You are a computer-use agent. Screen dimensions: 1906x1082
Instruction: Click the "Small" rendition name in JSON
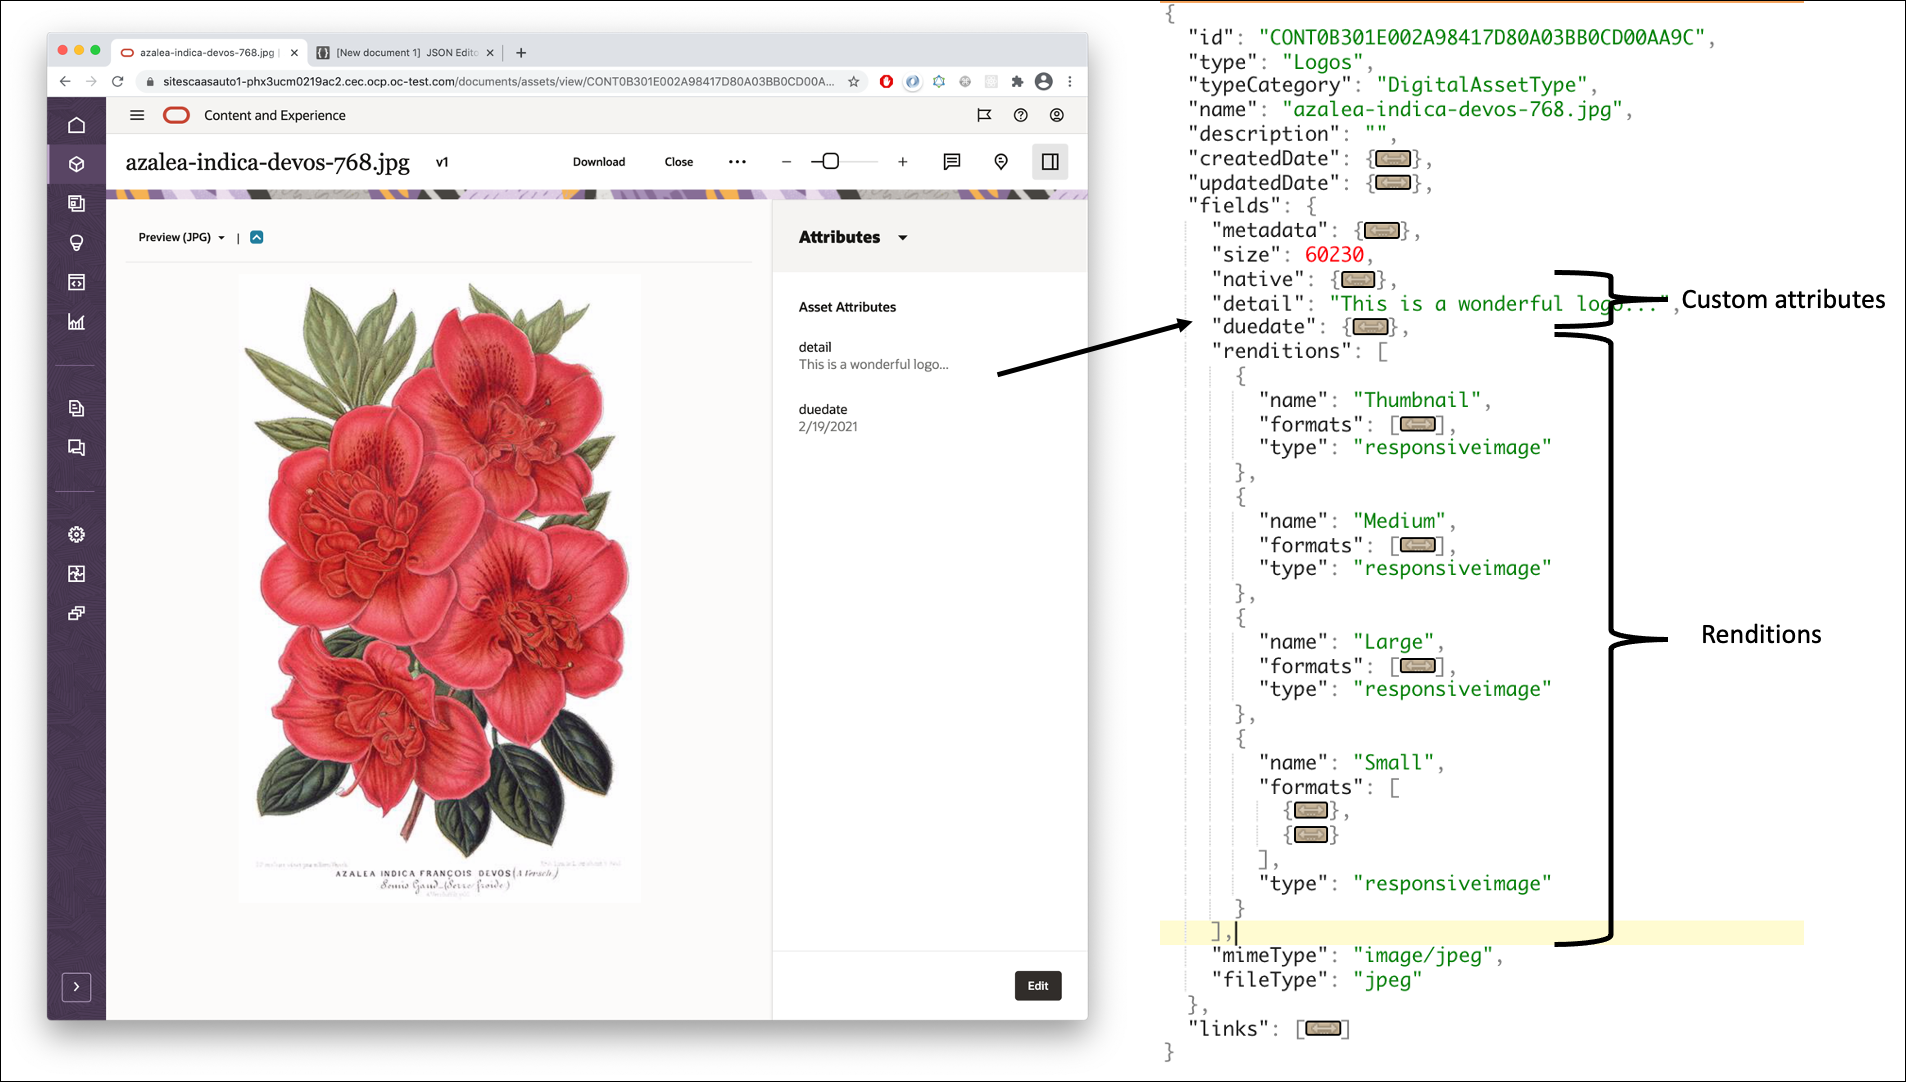1394,763
